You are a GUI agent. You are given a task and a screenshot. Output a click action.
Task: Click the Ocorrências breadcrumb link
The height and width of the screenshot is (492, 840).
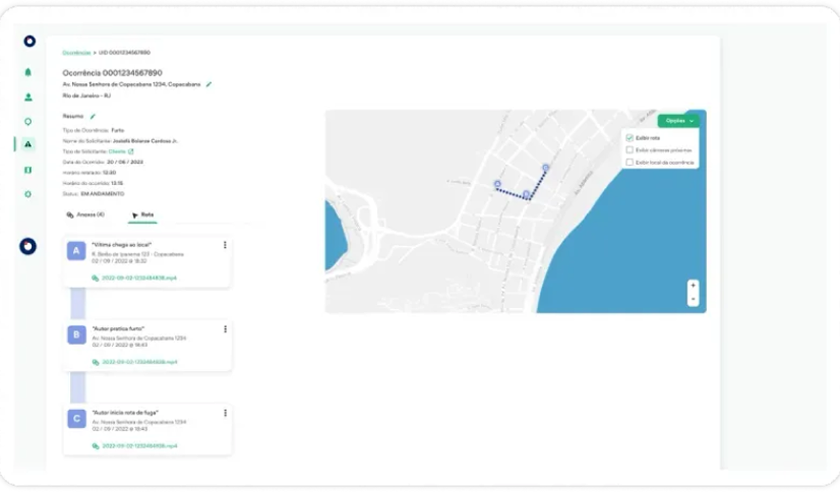pyautogui.click(x=76, y=52)
